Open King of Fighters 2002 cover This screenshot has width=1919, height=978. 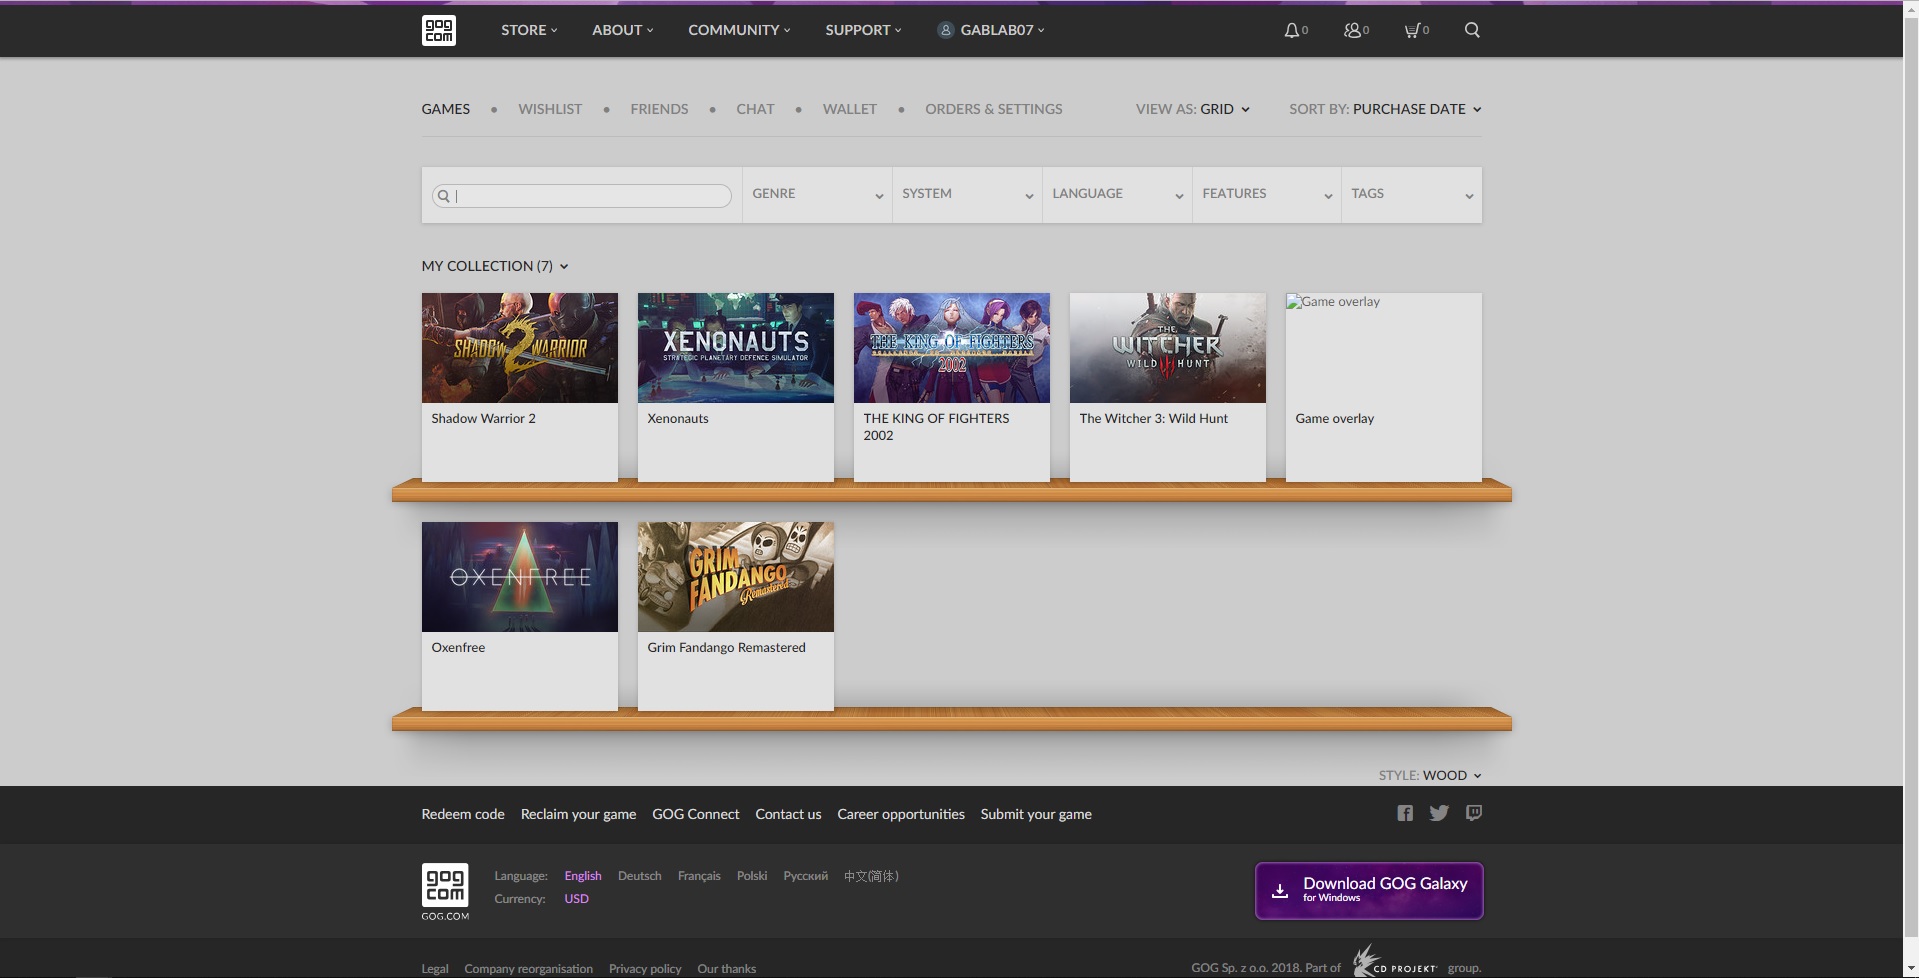click(952, 348)
